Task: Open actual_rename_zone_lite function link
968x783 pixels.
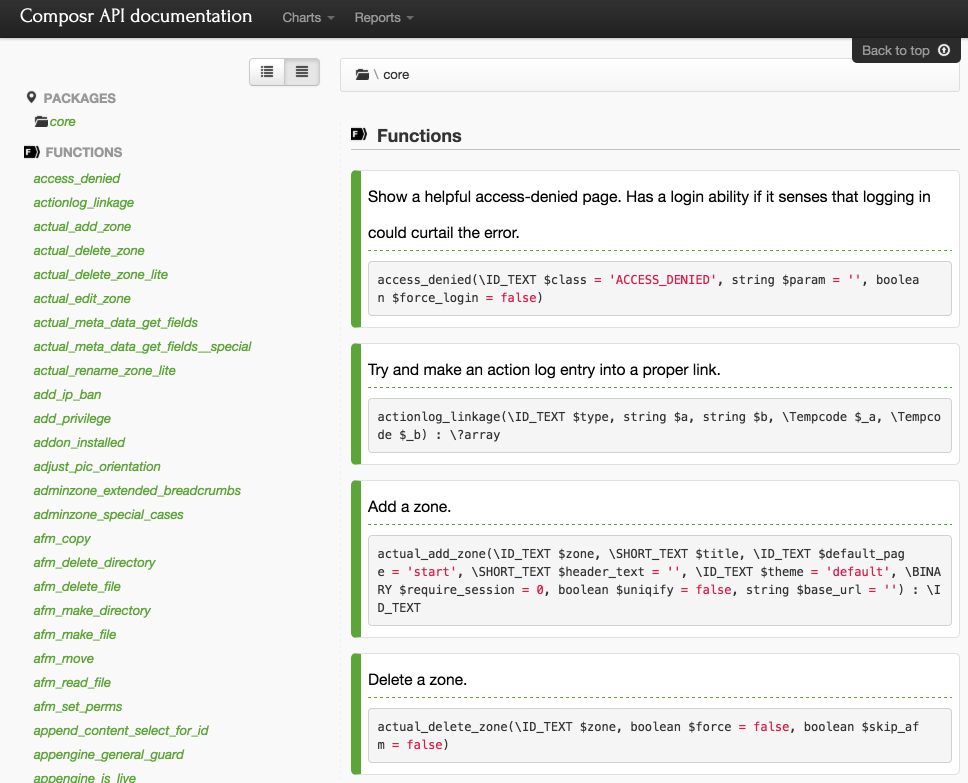Action: pyautogui.click(x=104, y=371)
